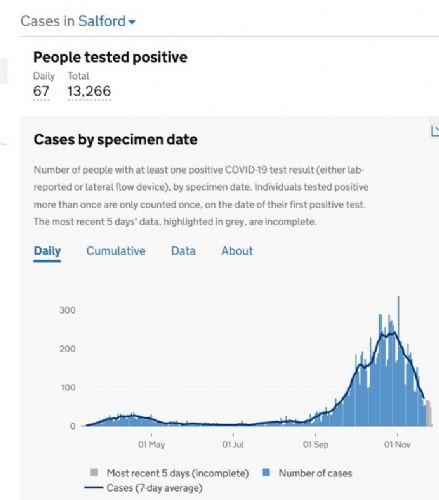Toggle the Cases 7-day average legend line
The image size is (439, 500).
[94, 488]
